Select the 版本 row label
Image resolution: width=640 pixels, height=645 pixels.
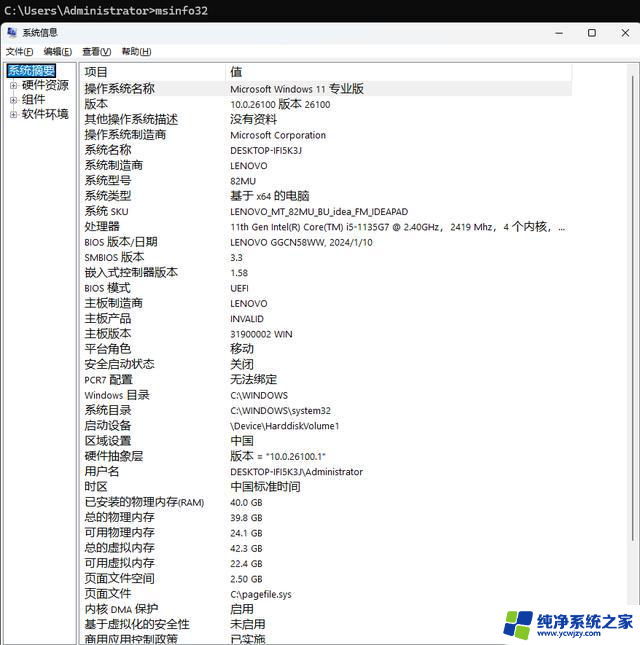96,104
